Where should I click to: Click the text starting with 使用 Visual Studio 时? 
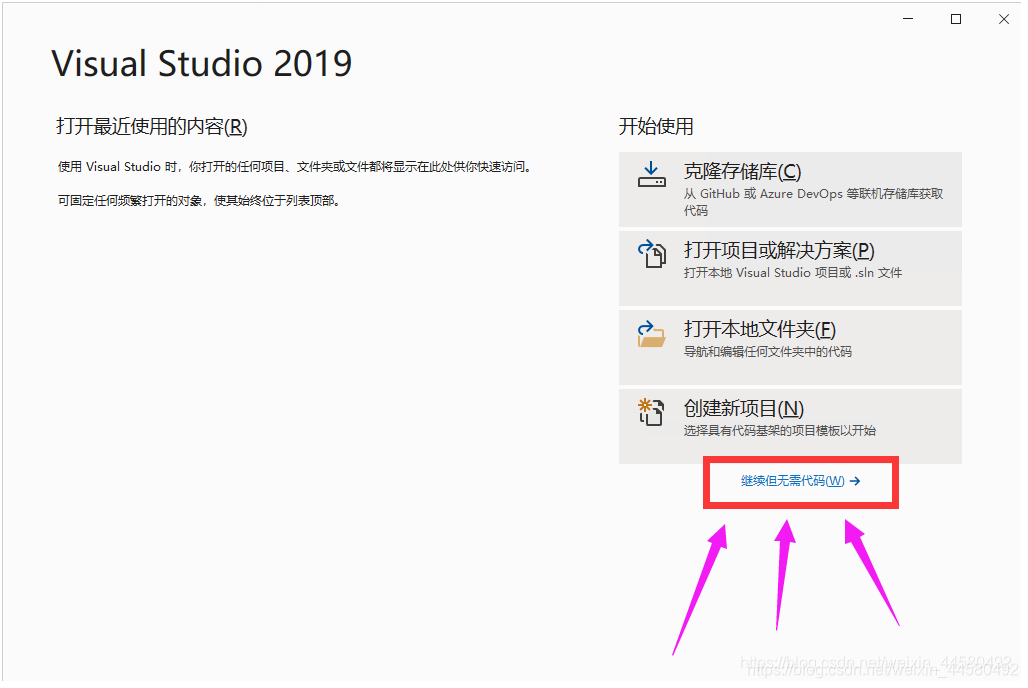coord(296,167)
